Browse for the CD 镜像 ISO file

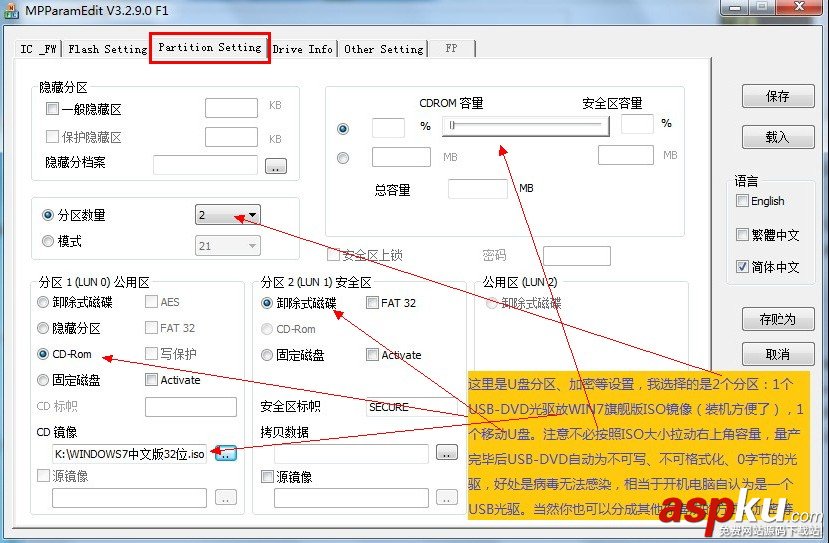pyautogui.click(x=226, y=453)
